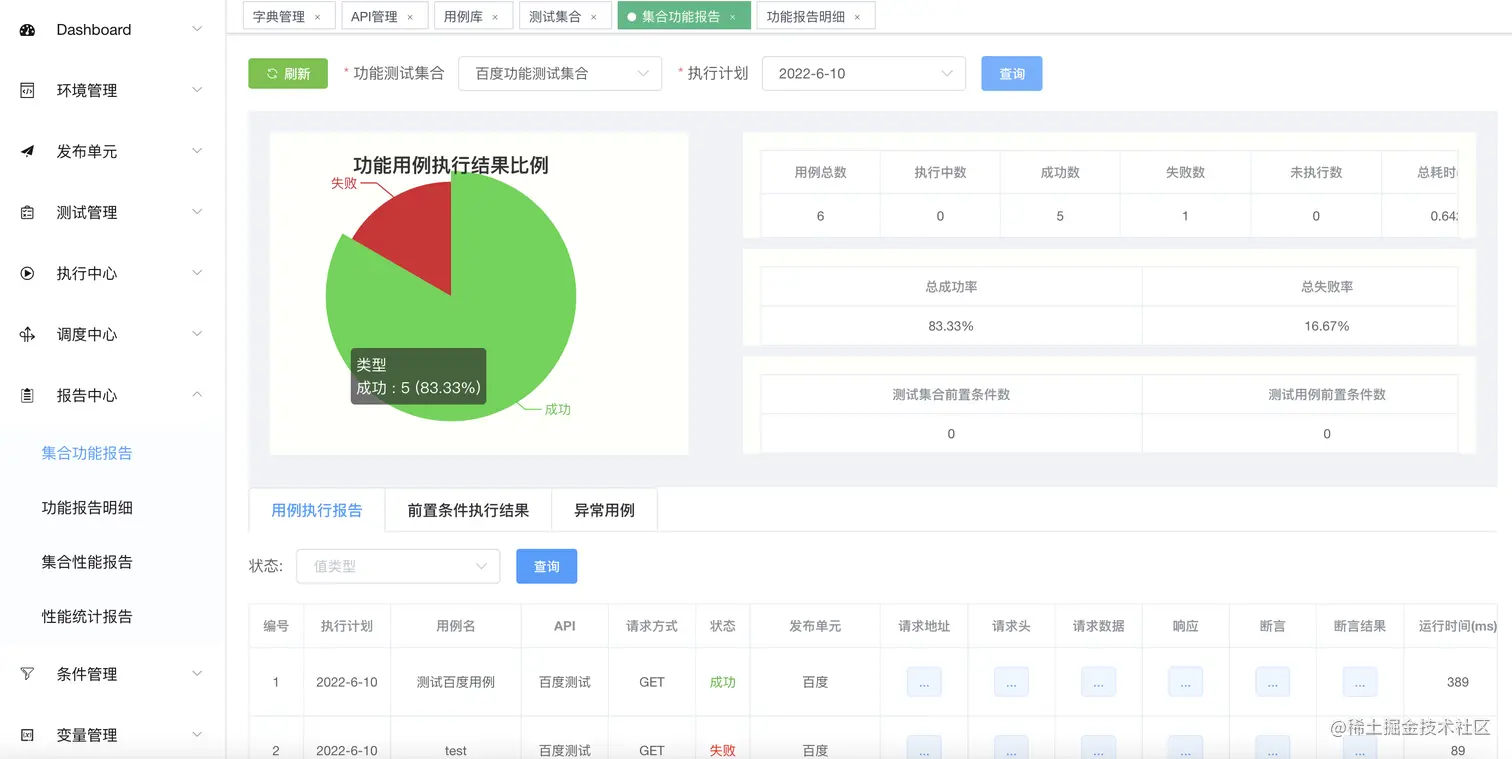Click the 用例名 column header
This screenshot has height=759, width=1512.
(x=456, y=626)
